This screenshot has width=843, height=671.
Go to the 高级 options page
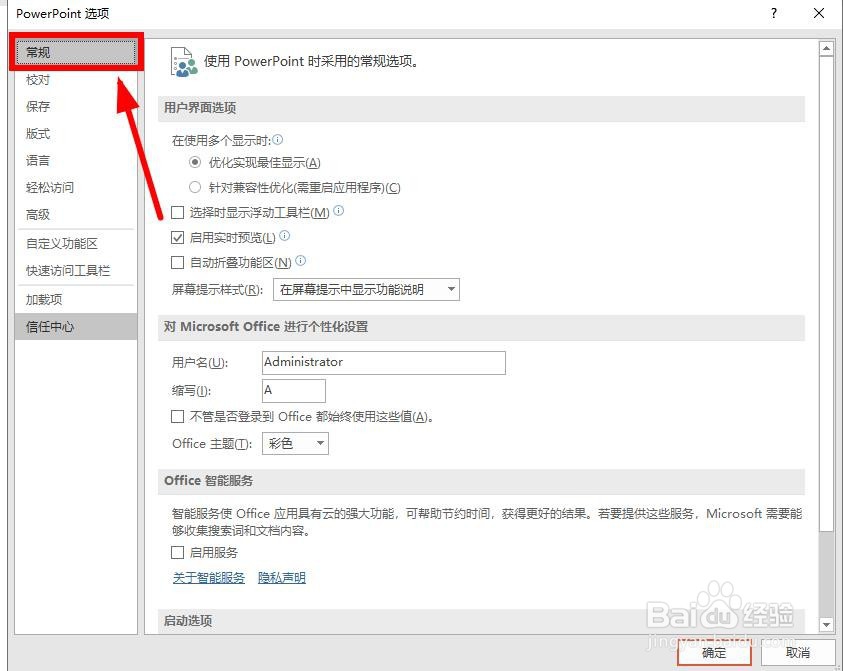coord(38,214)
